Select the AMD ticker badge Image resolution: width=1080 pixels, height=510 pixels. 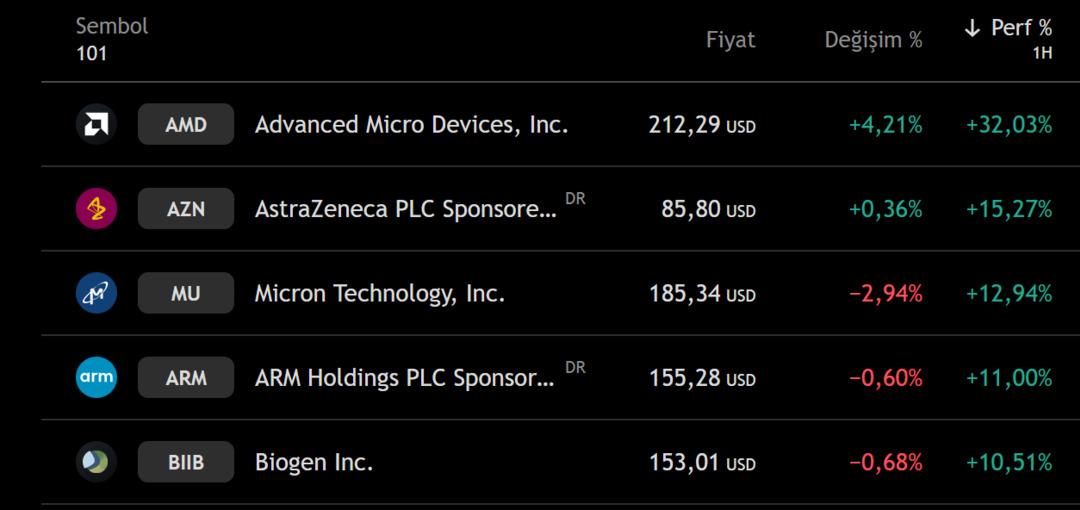pos(186,125)
